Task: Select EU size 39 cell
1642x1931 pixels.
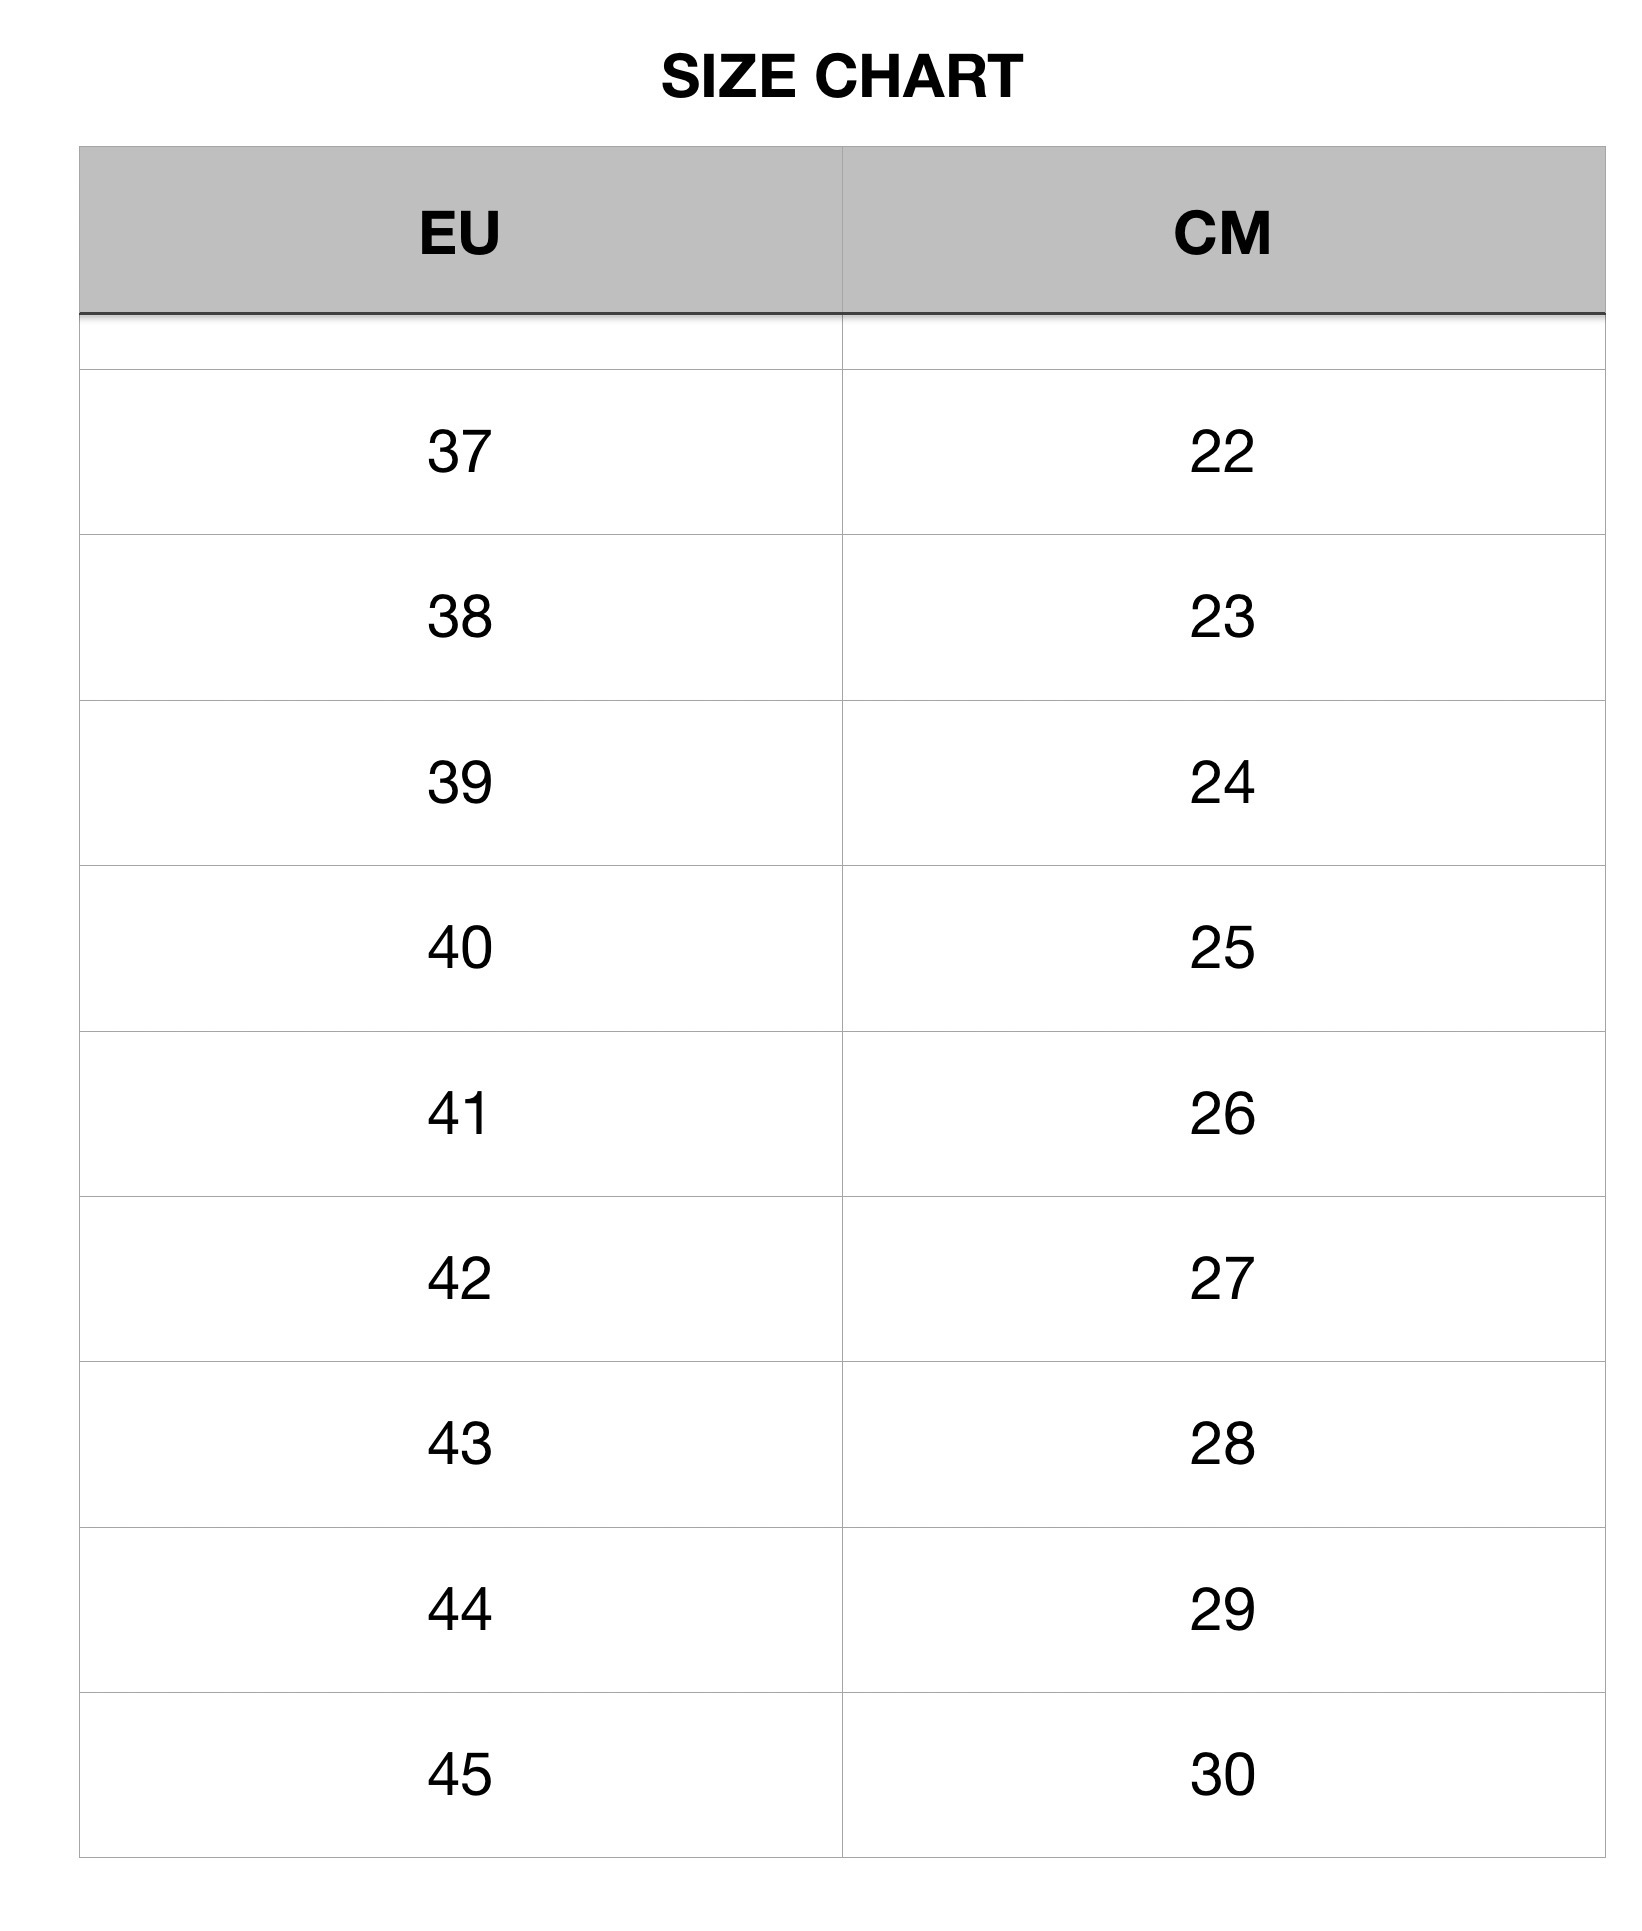Action: tap(459, 782)
